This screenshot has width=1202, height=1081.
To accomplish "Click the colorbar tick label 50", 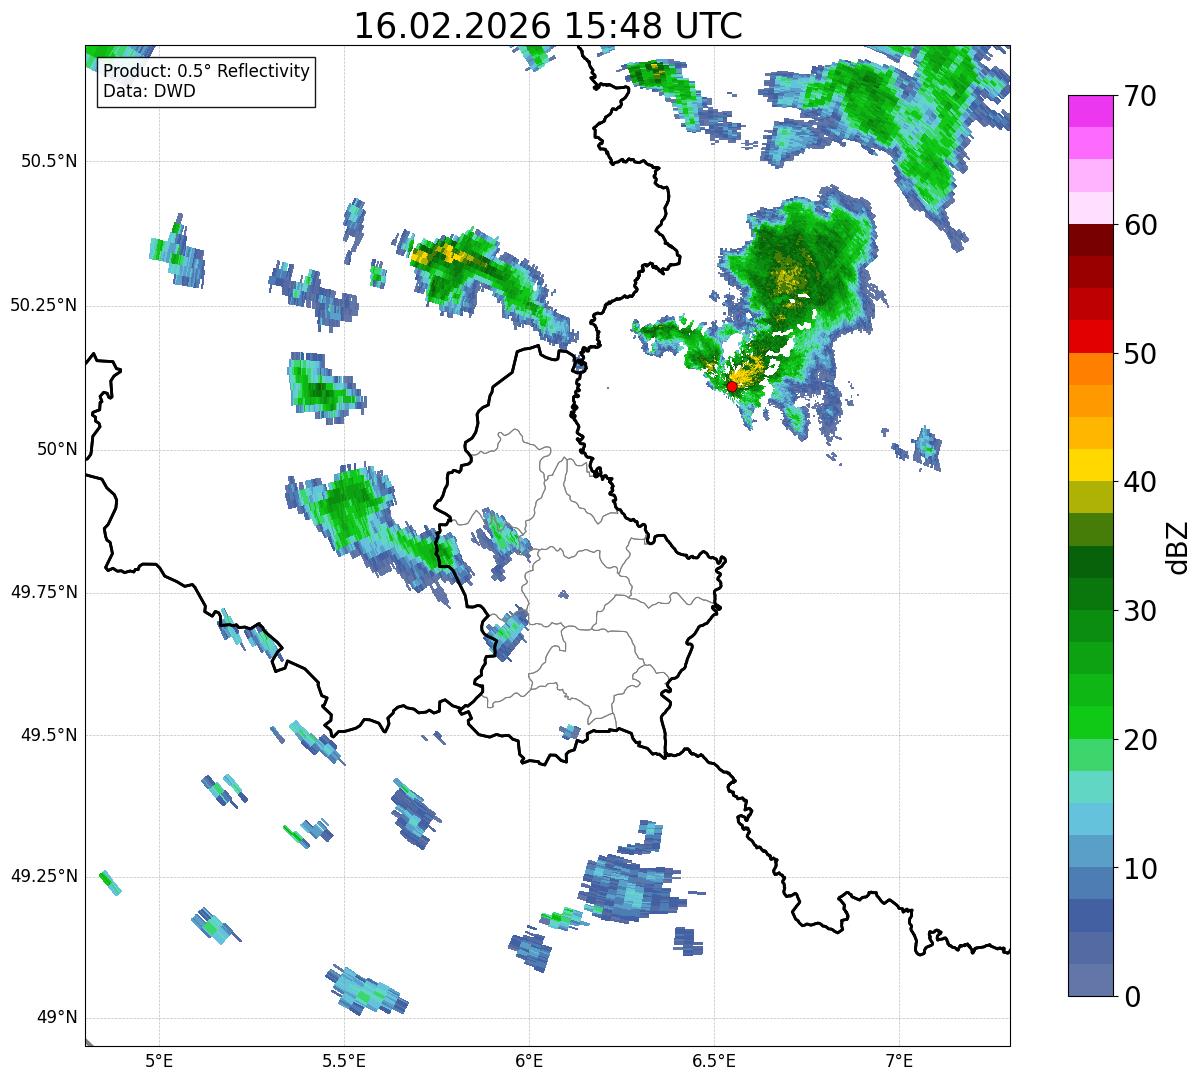I will 1139,354.
